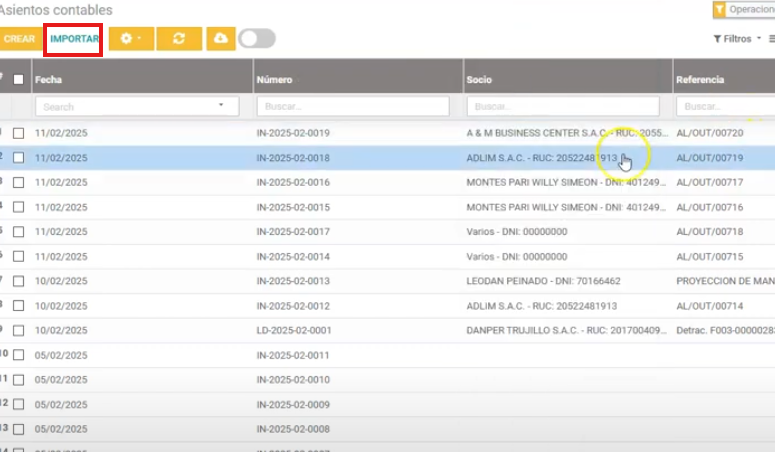Check the row for IN-2025-02-0019
Screen dimensions: 775x452
coord(18,133)
